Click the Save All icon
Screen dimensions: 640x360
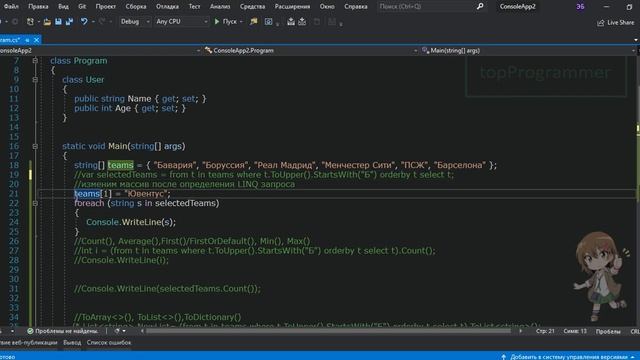click(x=69, y=22)
